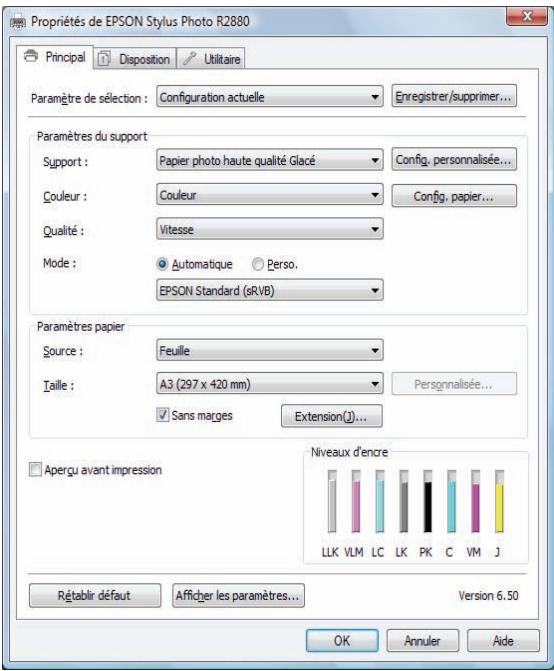Screen dimensions: 554x671
Task: Click the Paramètres du support label
Action: [92, 137]
